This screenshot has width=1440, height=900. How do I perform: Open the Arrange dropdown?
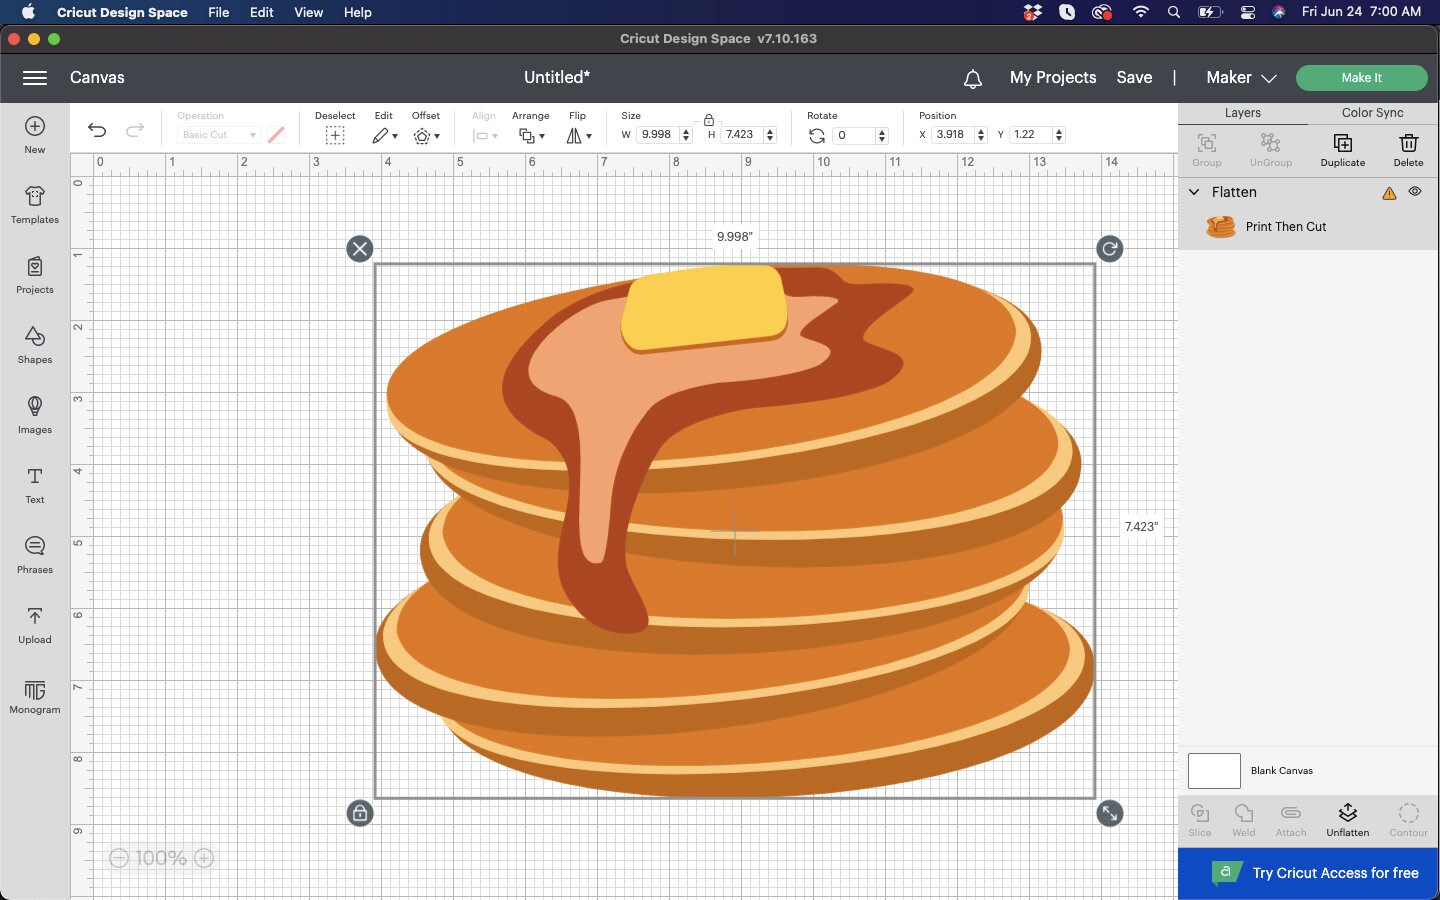click(531, 136)
